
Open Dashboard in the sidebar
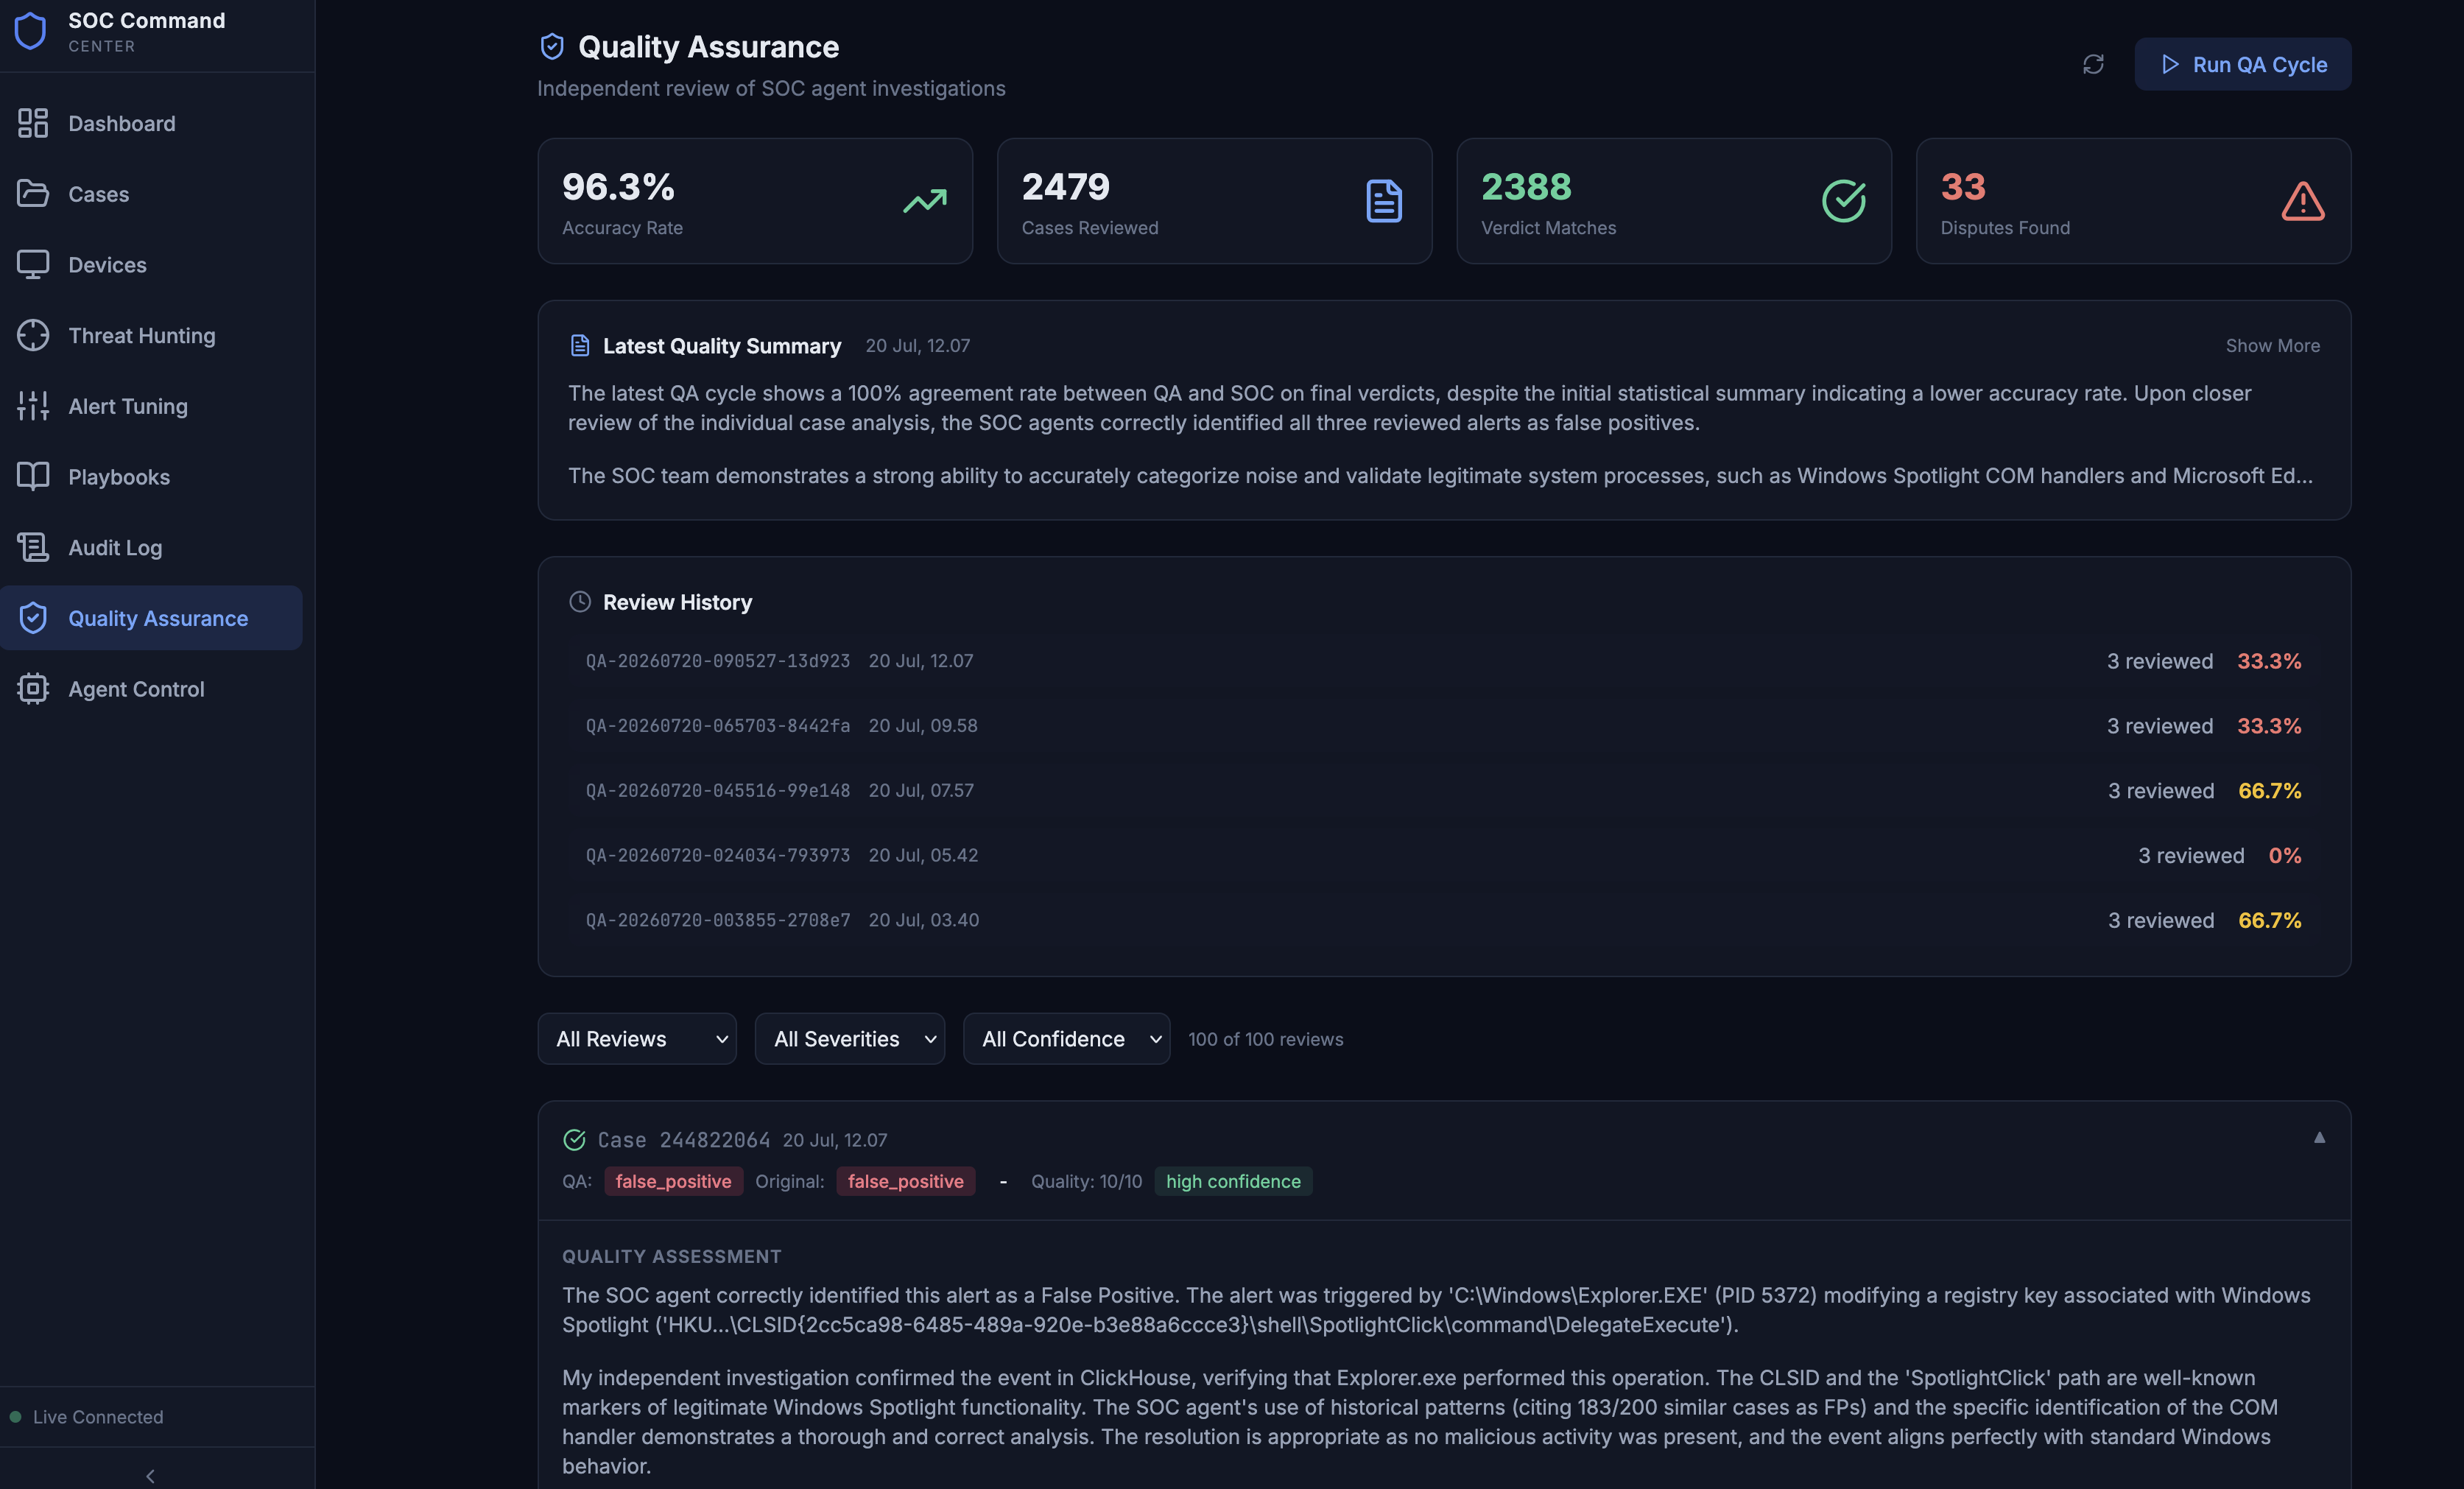[151, 123]
